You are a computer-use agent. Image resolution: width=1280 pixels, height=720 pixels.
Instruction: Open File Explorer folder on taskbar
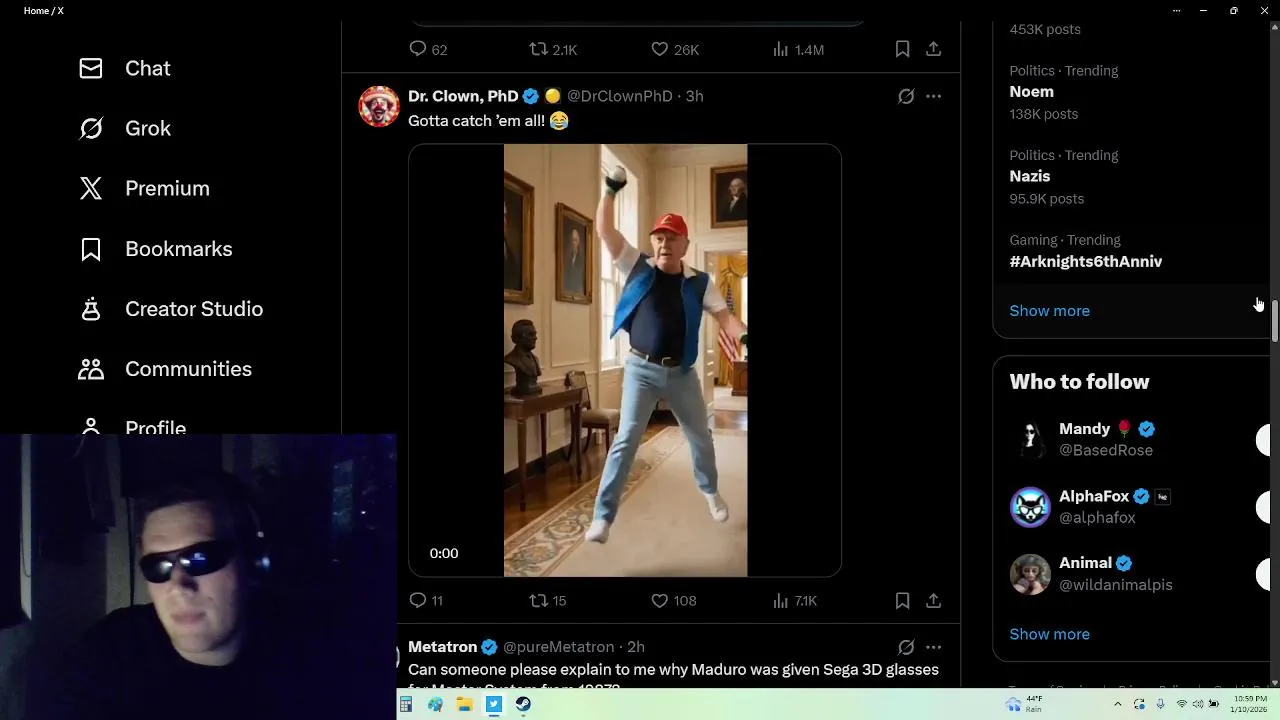coord(464,705)
